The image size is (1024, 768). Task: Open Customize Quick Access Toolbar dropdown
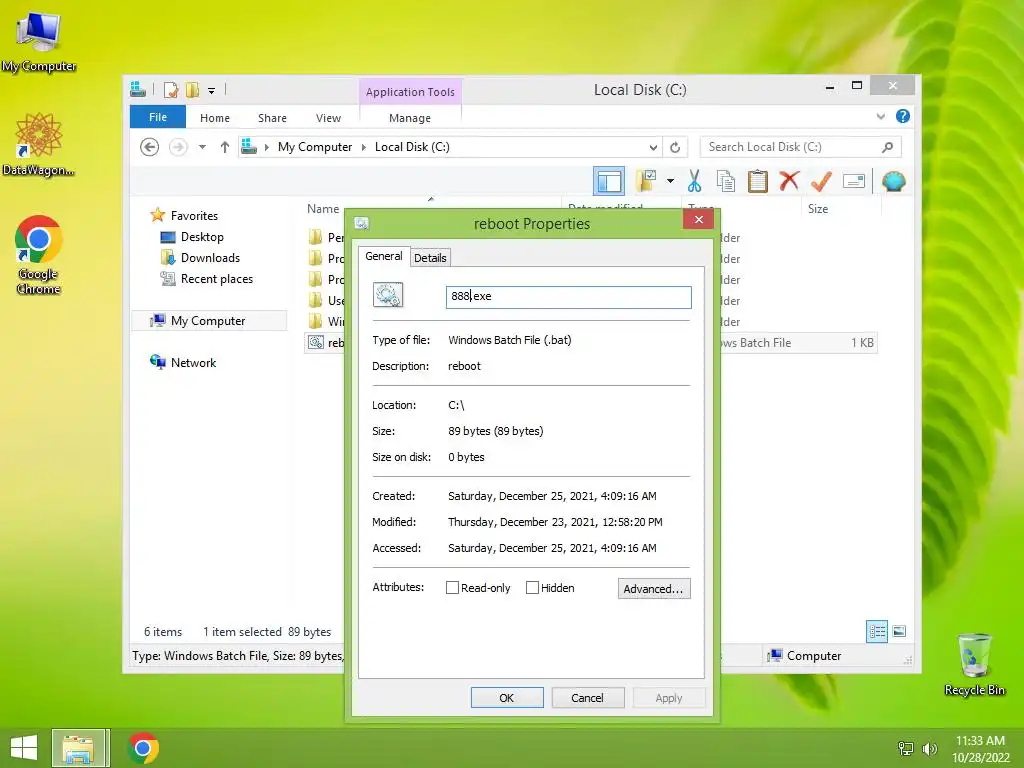click(x=212, y=90)
